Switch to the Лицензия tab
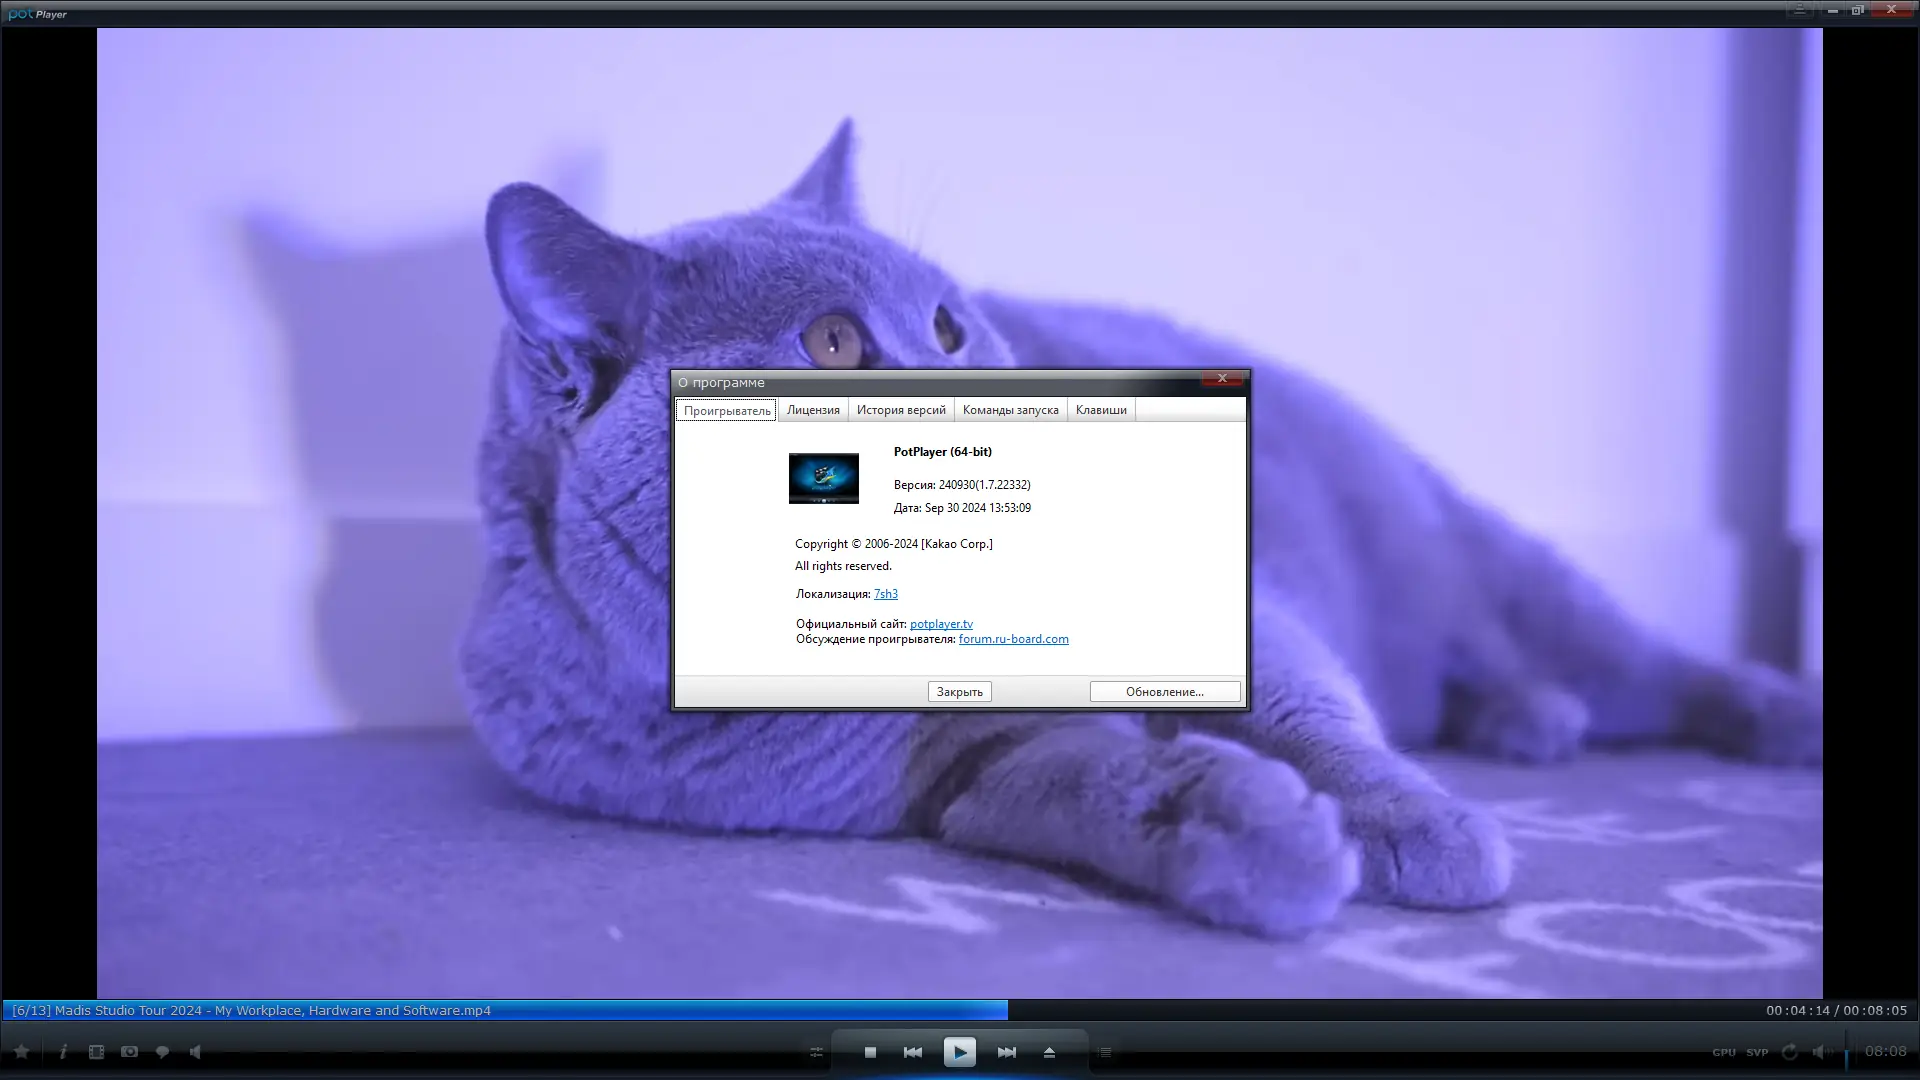This screenshot has width=1920, height=1080. tap(813, 410)
